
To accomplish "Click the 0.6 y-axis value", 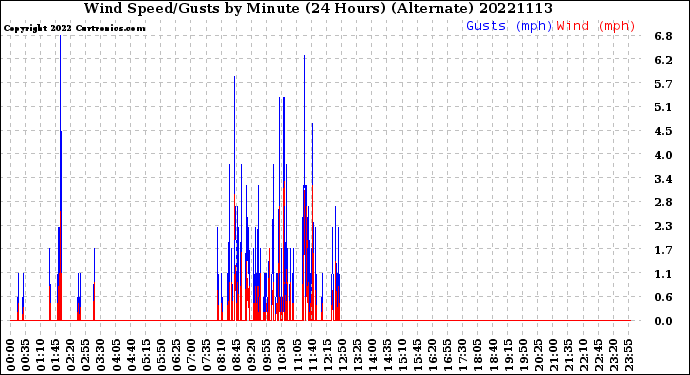I will click(664, 298).
